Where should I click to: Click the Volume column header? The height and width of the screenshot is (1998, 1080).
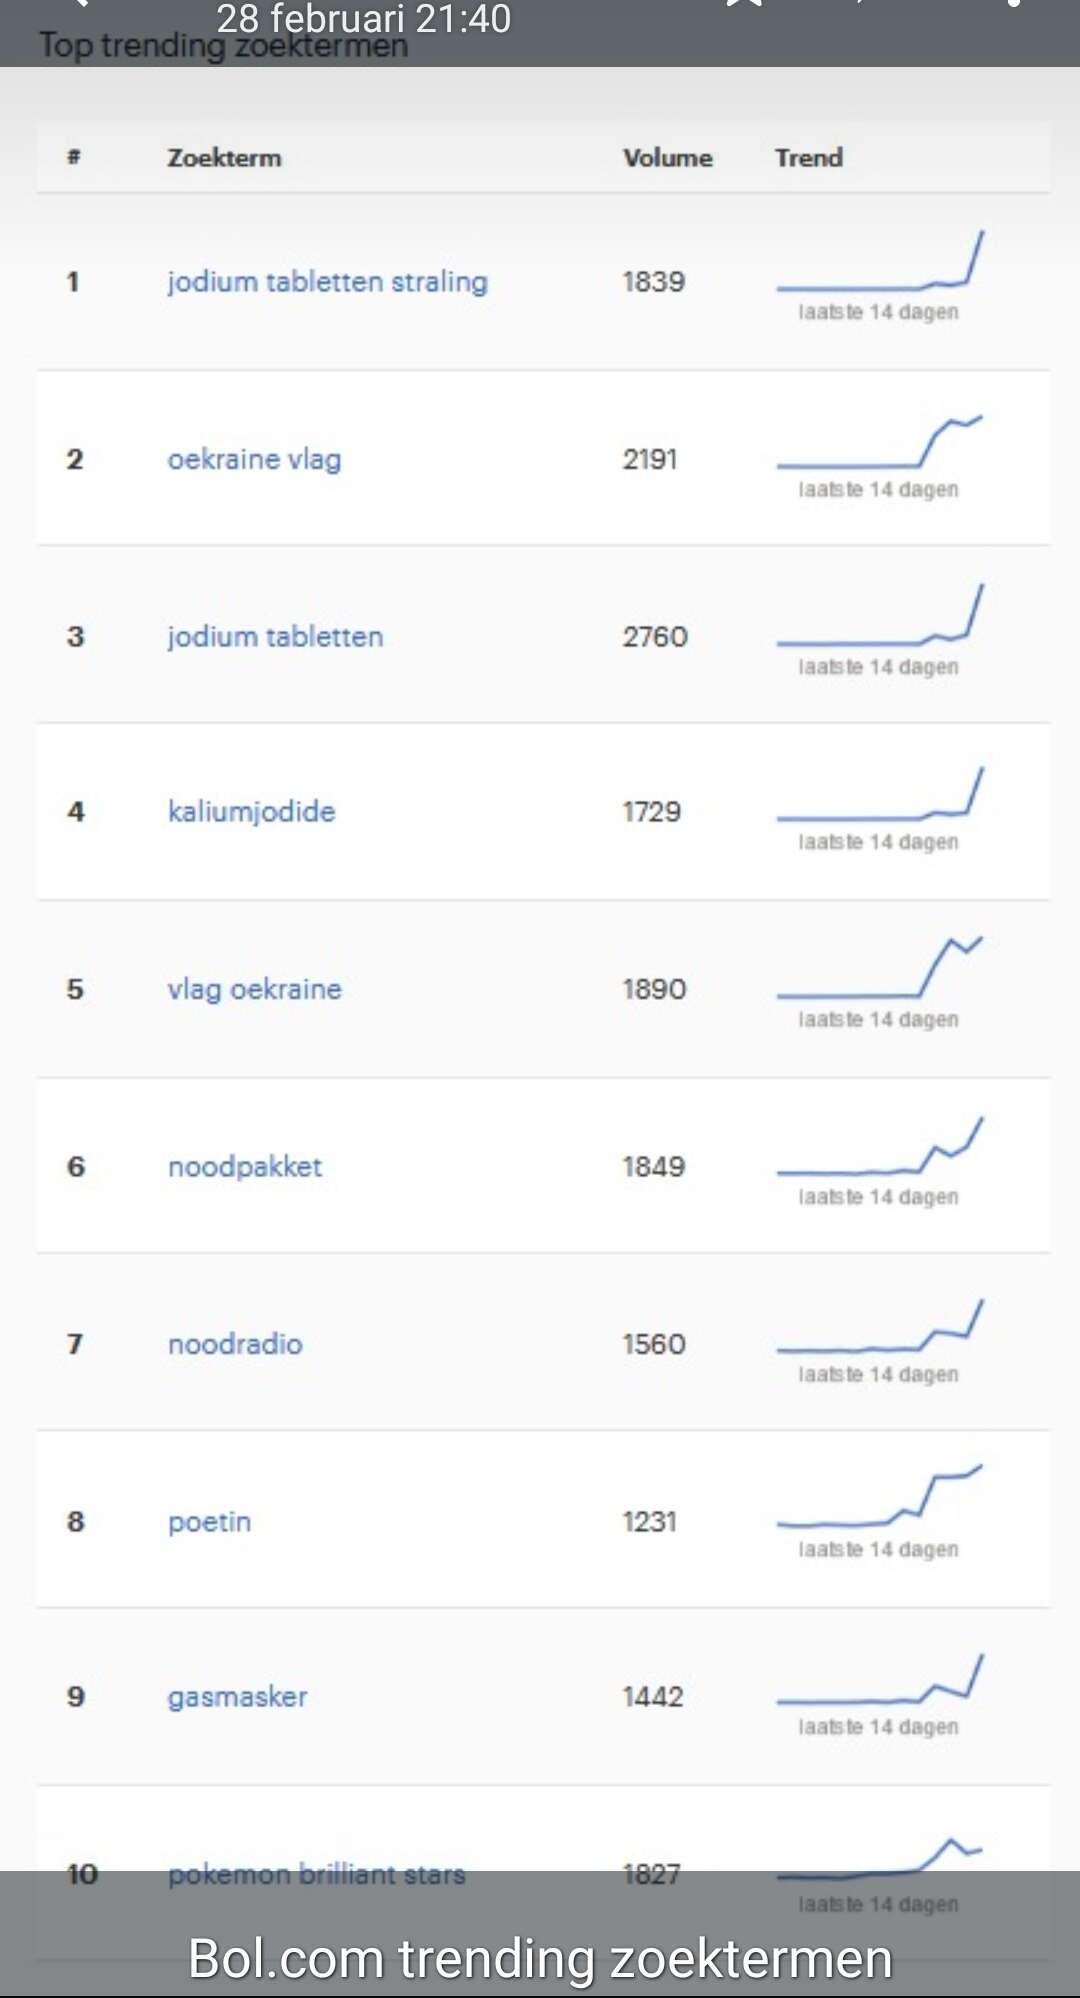point(667,158)
